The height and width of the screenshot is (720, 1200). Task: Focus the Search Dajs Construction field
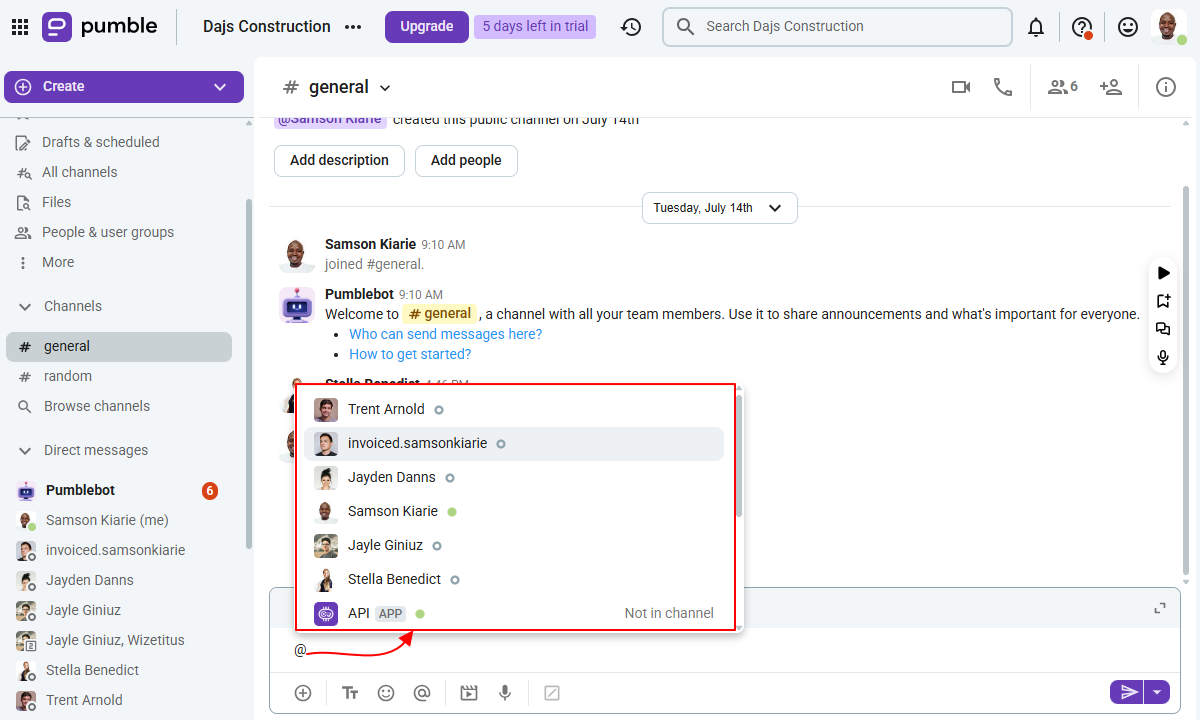click(x=837, y=27)
